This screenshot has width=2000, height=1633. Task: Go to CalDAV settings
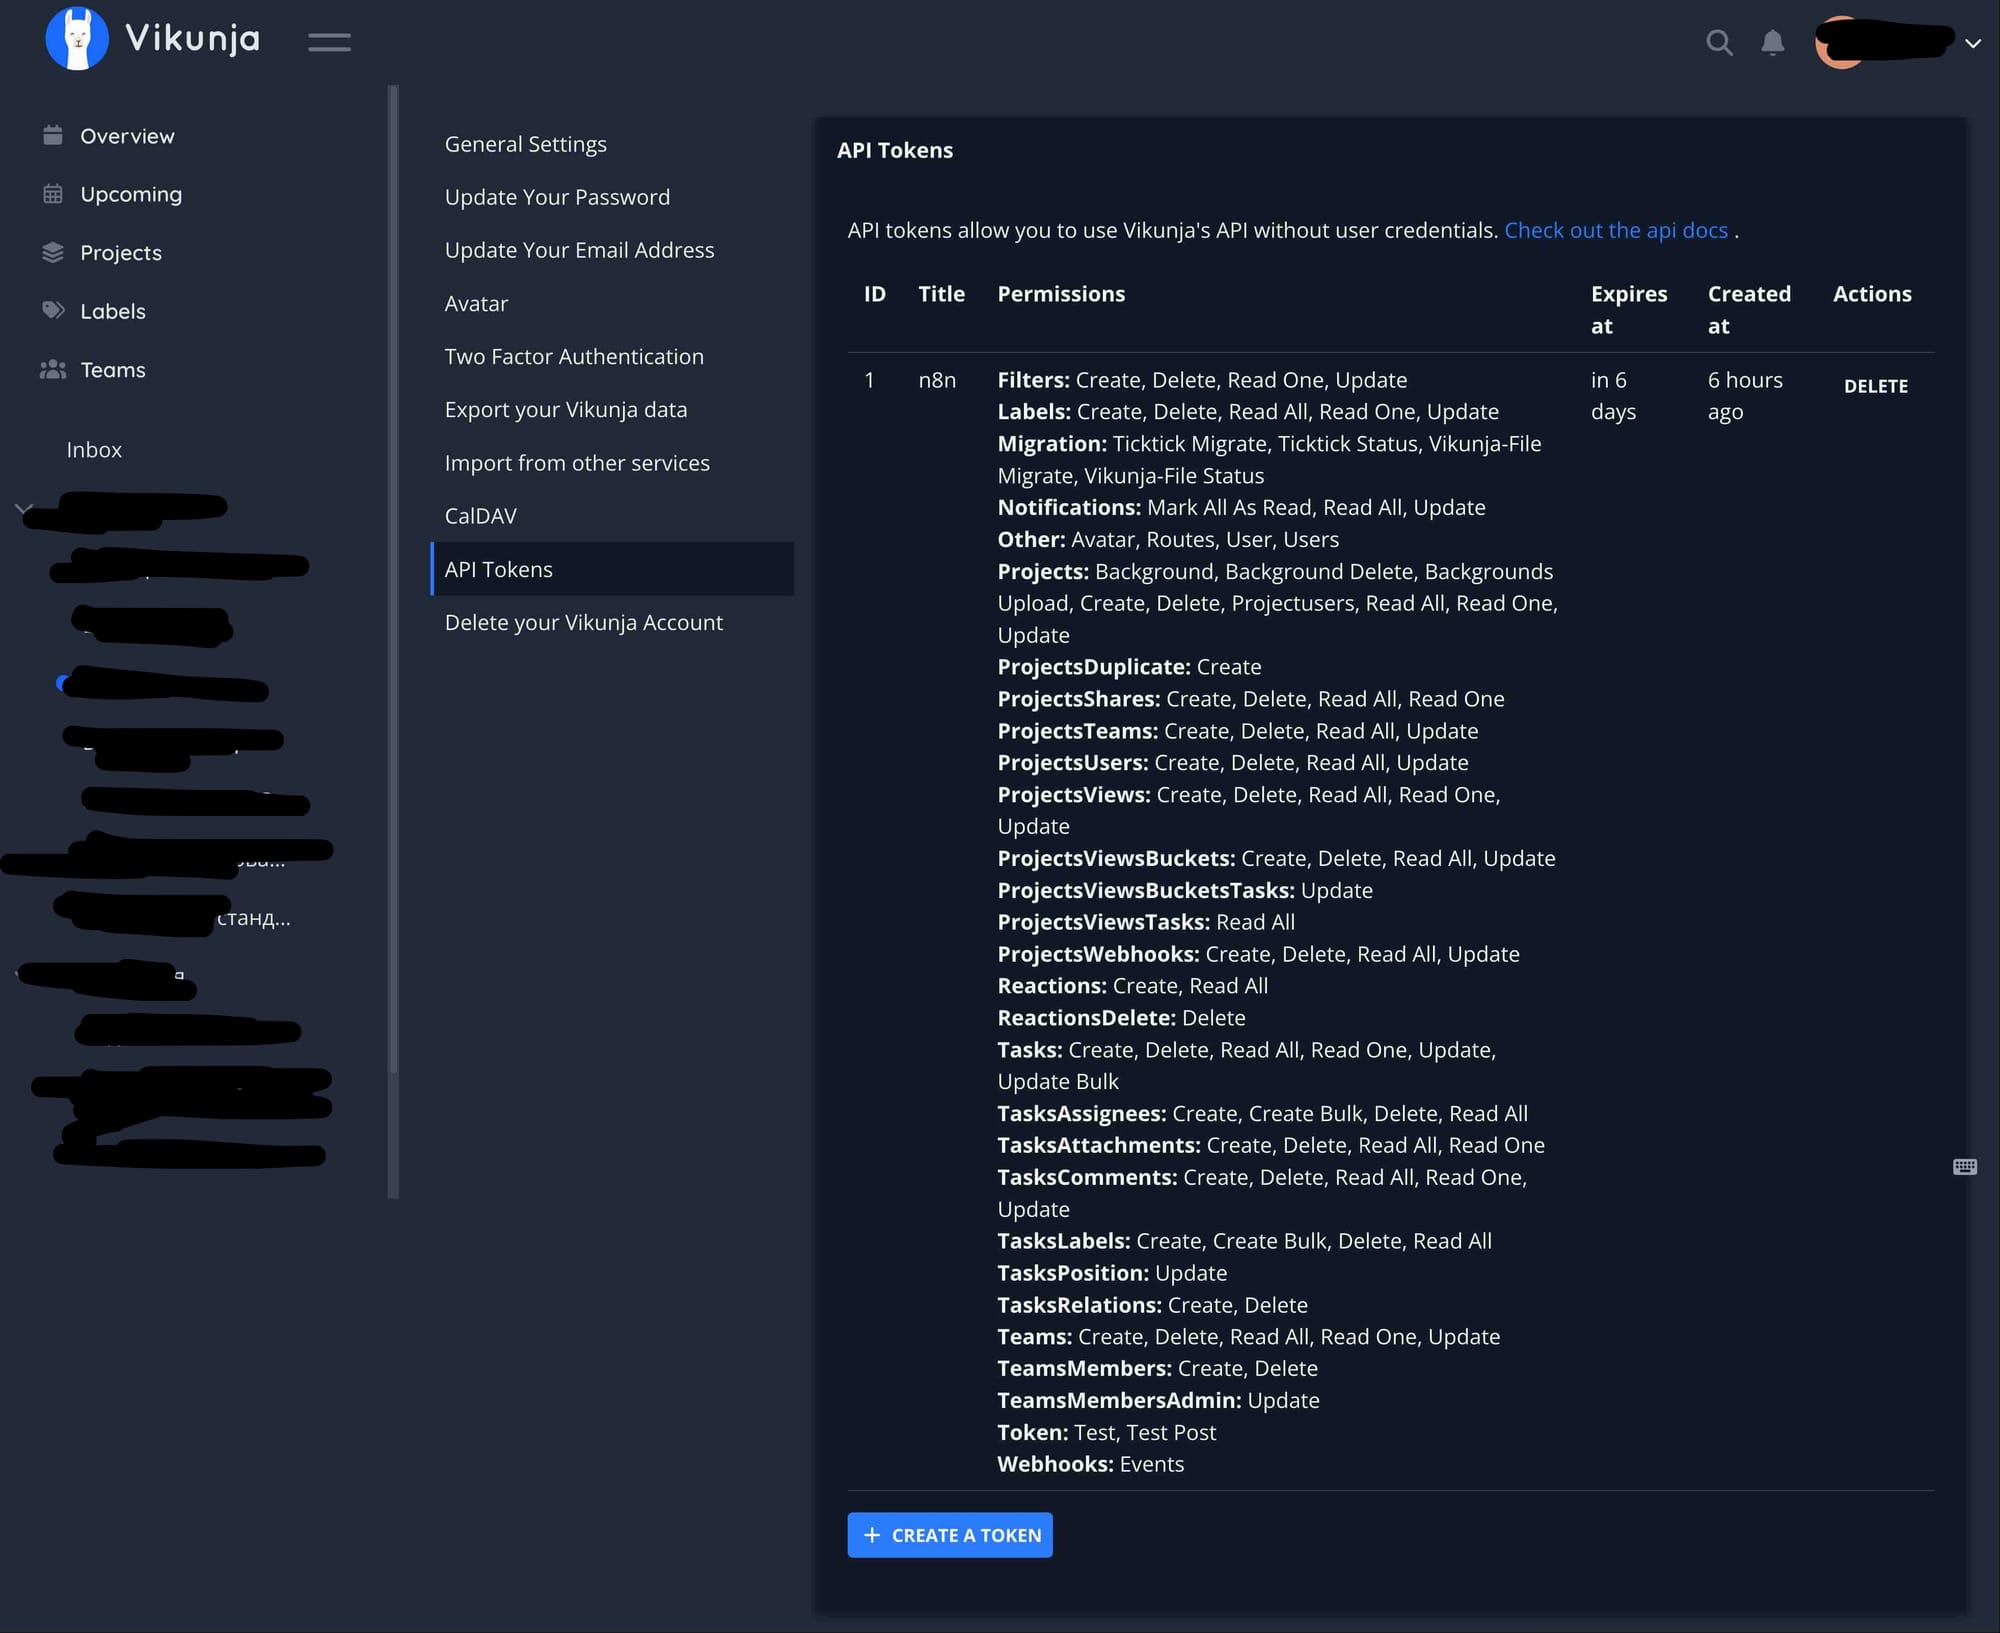(x=481, y=516)
